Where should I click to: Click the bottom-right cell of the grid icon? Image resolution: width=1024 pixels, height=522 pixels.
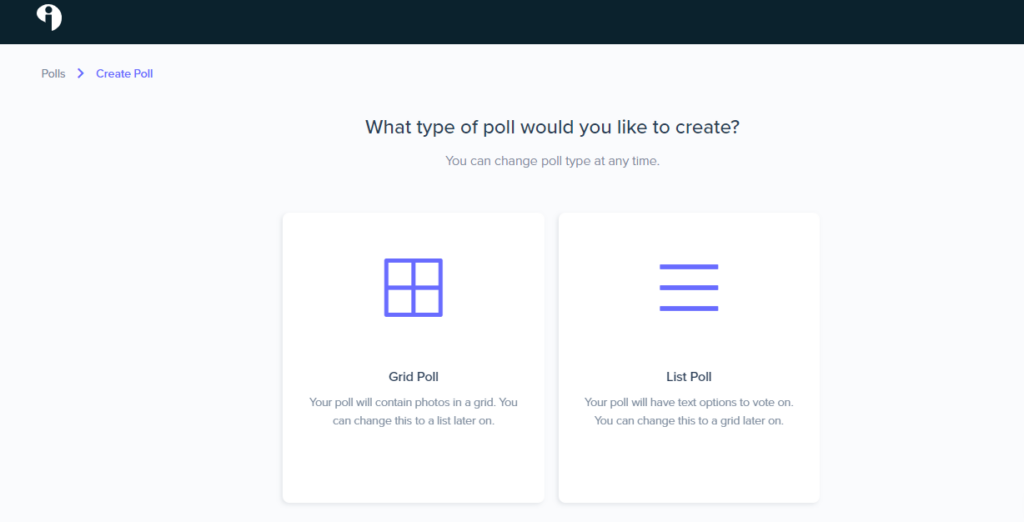click(x=427, y=301)
